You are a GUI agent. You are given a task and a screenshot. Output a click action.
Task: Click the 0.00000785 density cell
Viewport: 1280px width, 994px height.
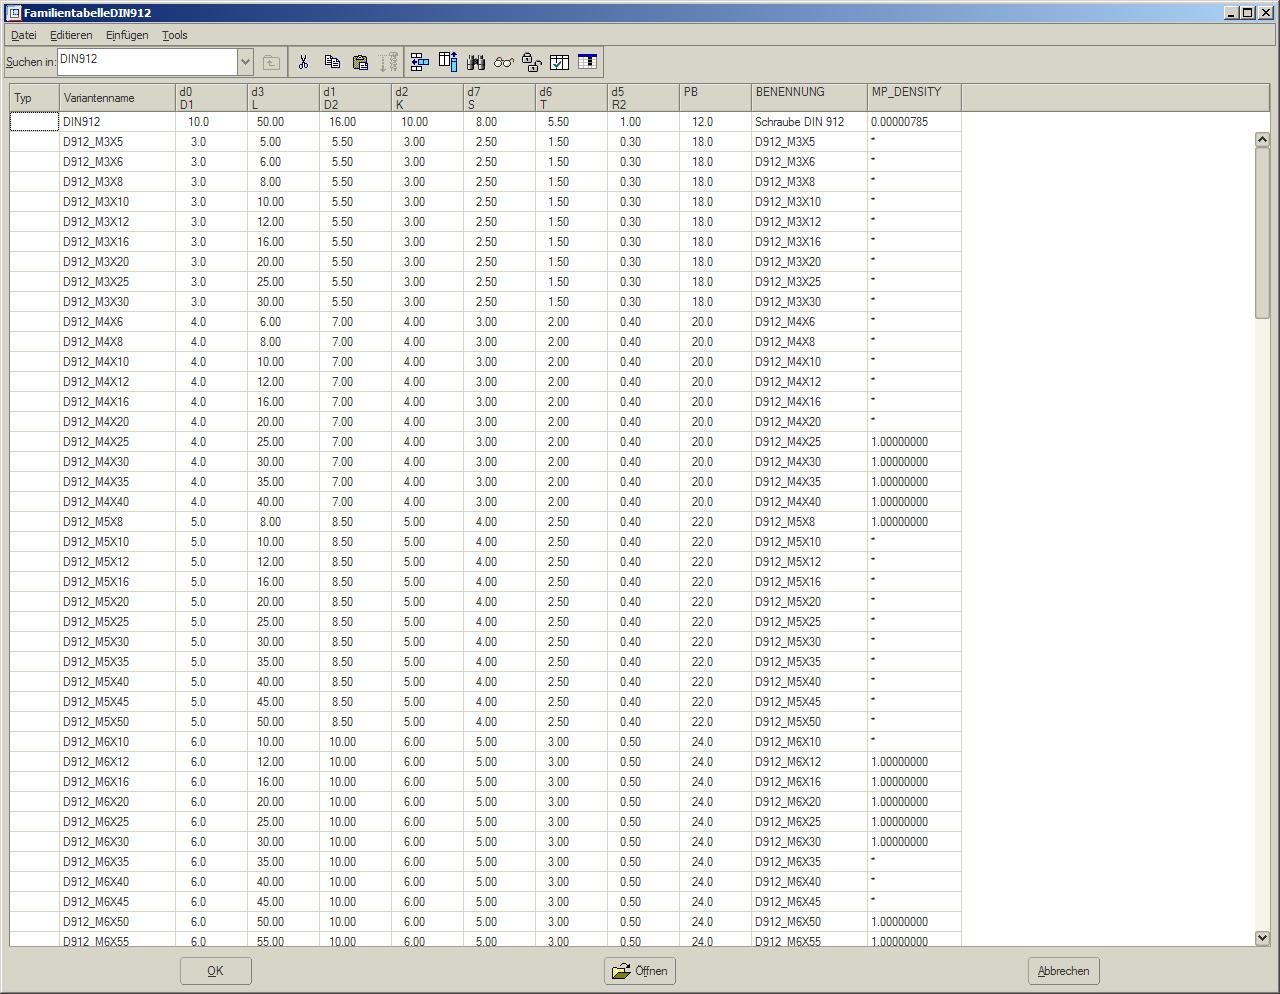point(914,122)
